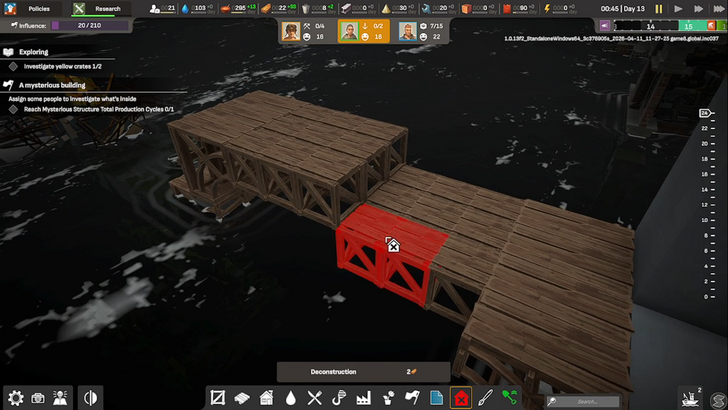Open the blueprint tool
Screen dimensions: 728x410
[x=436, y=398]
